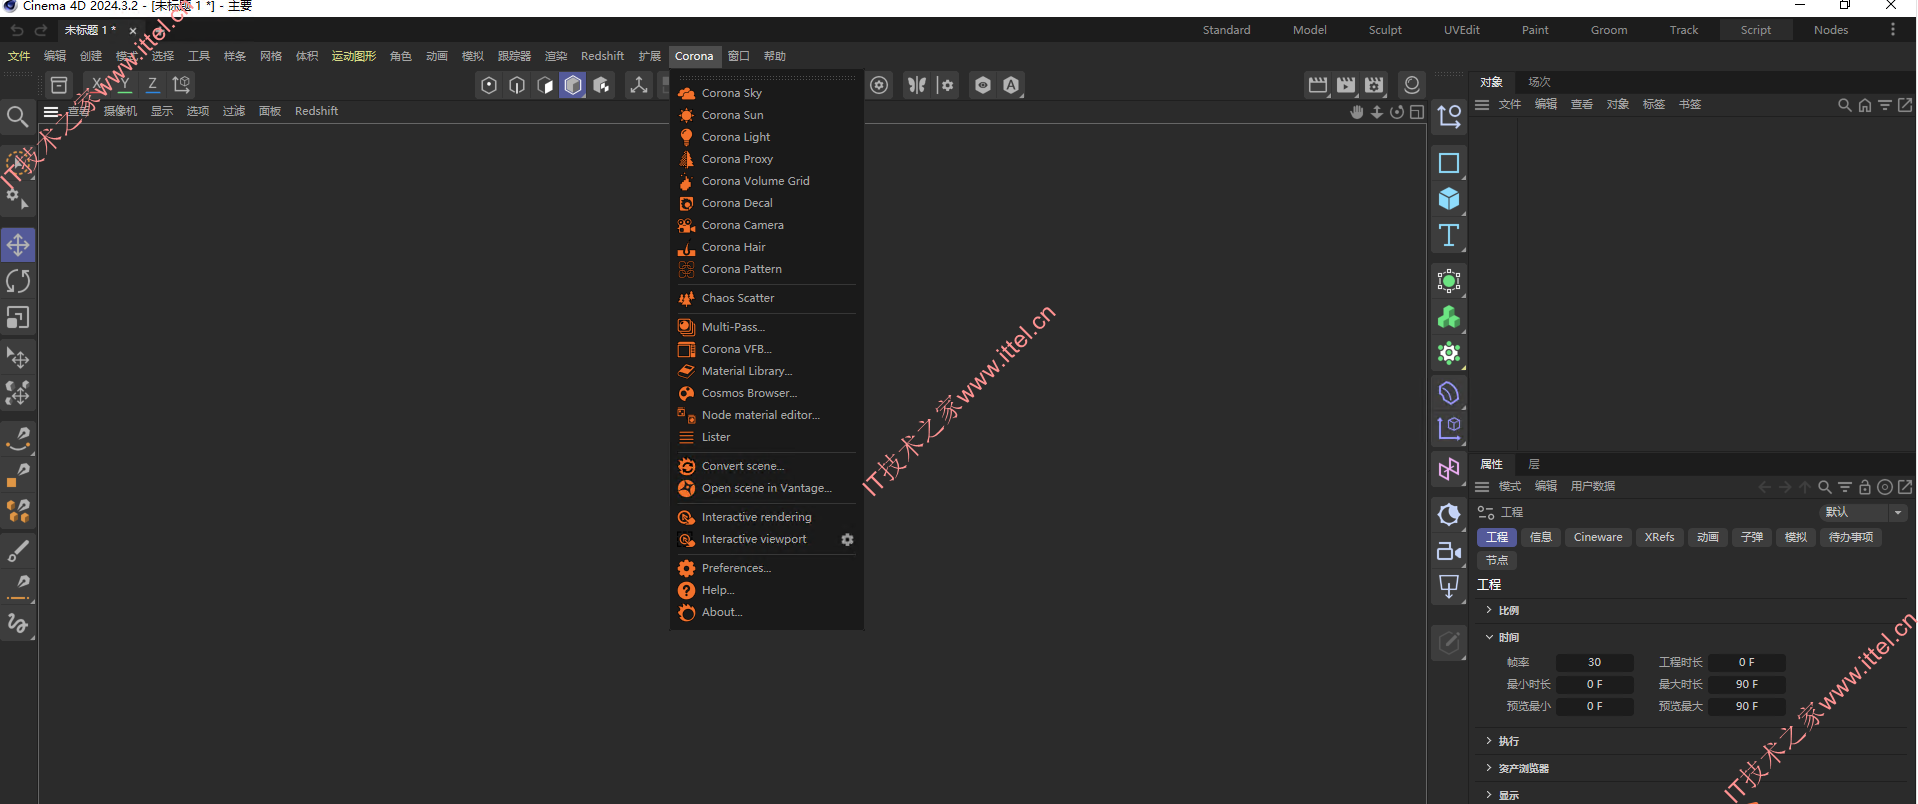Toggle the Y axis lock
This screenshot has width=1918, height=804.
125,85
